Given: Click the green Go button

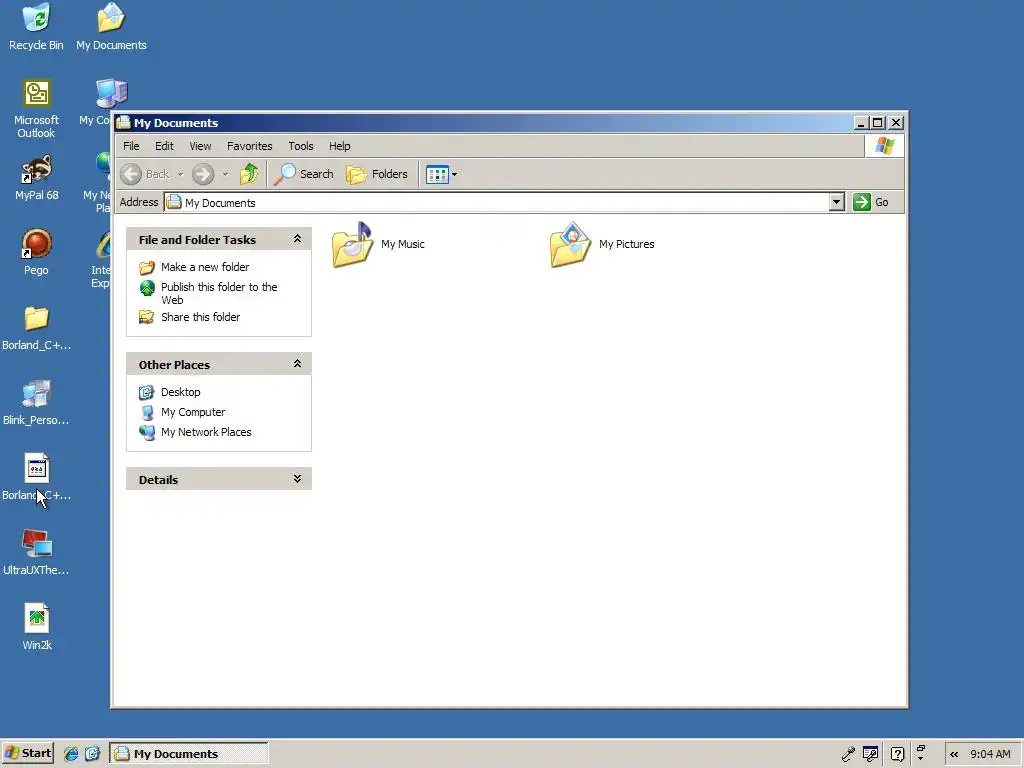Looking at the screenshot, I should click(x=871, y=202).
